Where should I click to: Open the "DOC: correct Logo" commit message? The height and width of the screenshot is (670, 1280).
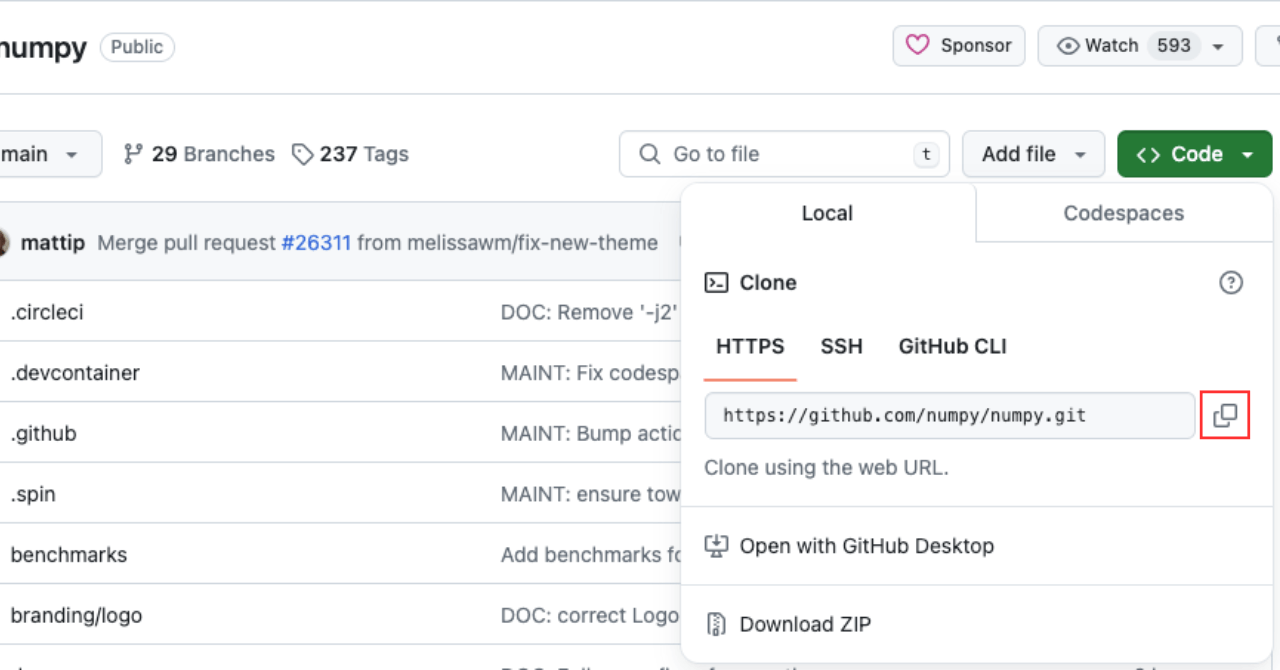pyautogui.click(x=591, y=616)
